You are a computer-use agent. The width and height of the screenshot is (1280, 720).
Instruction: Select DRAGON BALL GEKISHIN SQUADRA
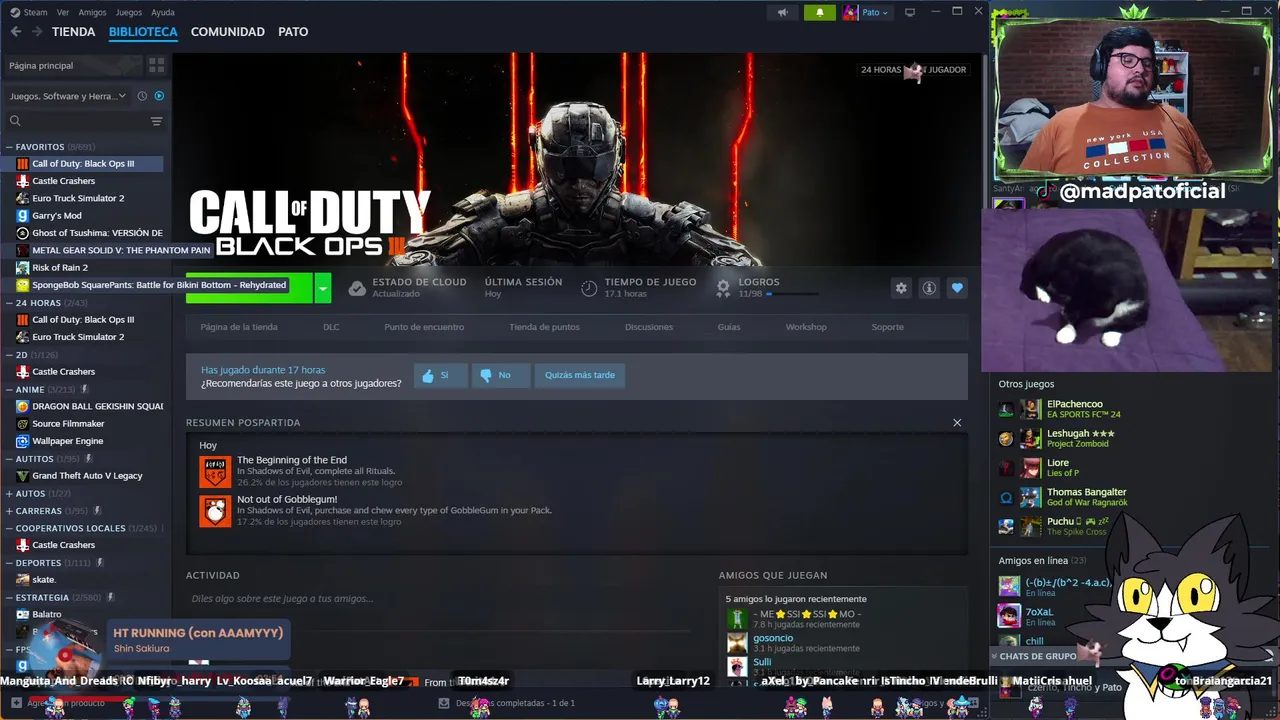[97, 406]
